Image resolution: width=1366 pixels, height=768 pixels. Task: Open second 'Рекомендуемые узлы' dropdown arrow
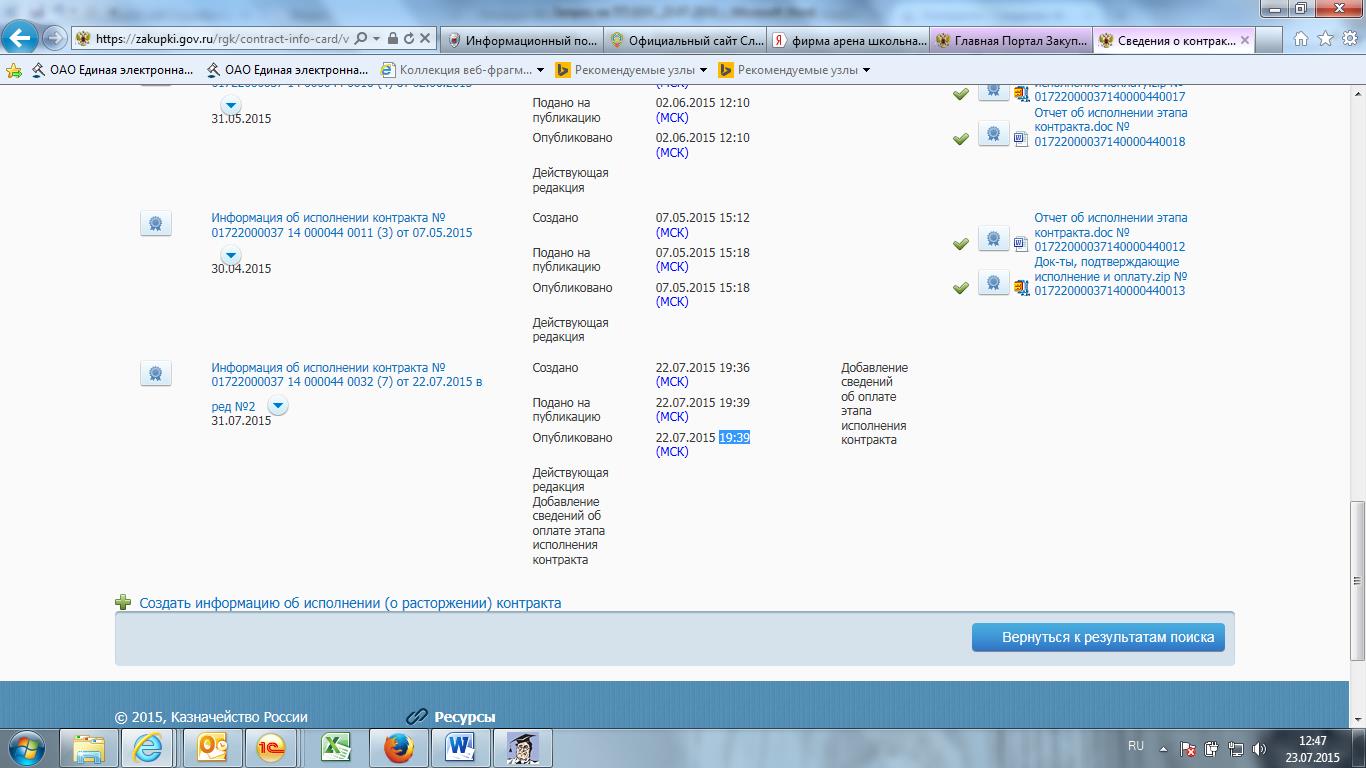pyautogui.click(x=866, y=70)
